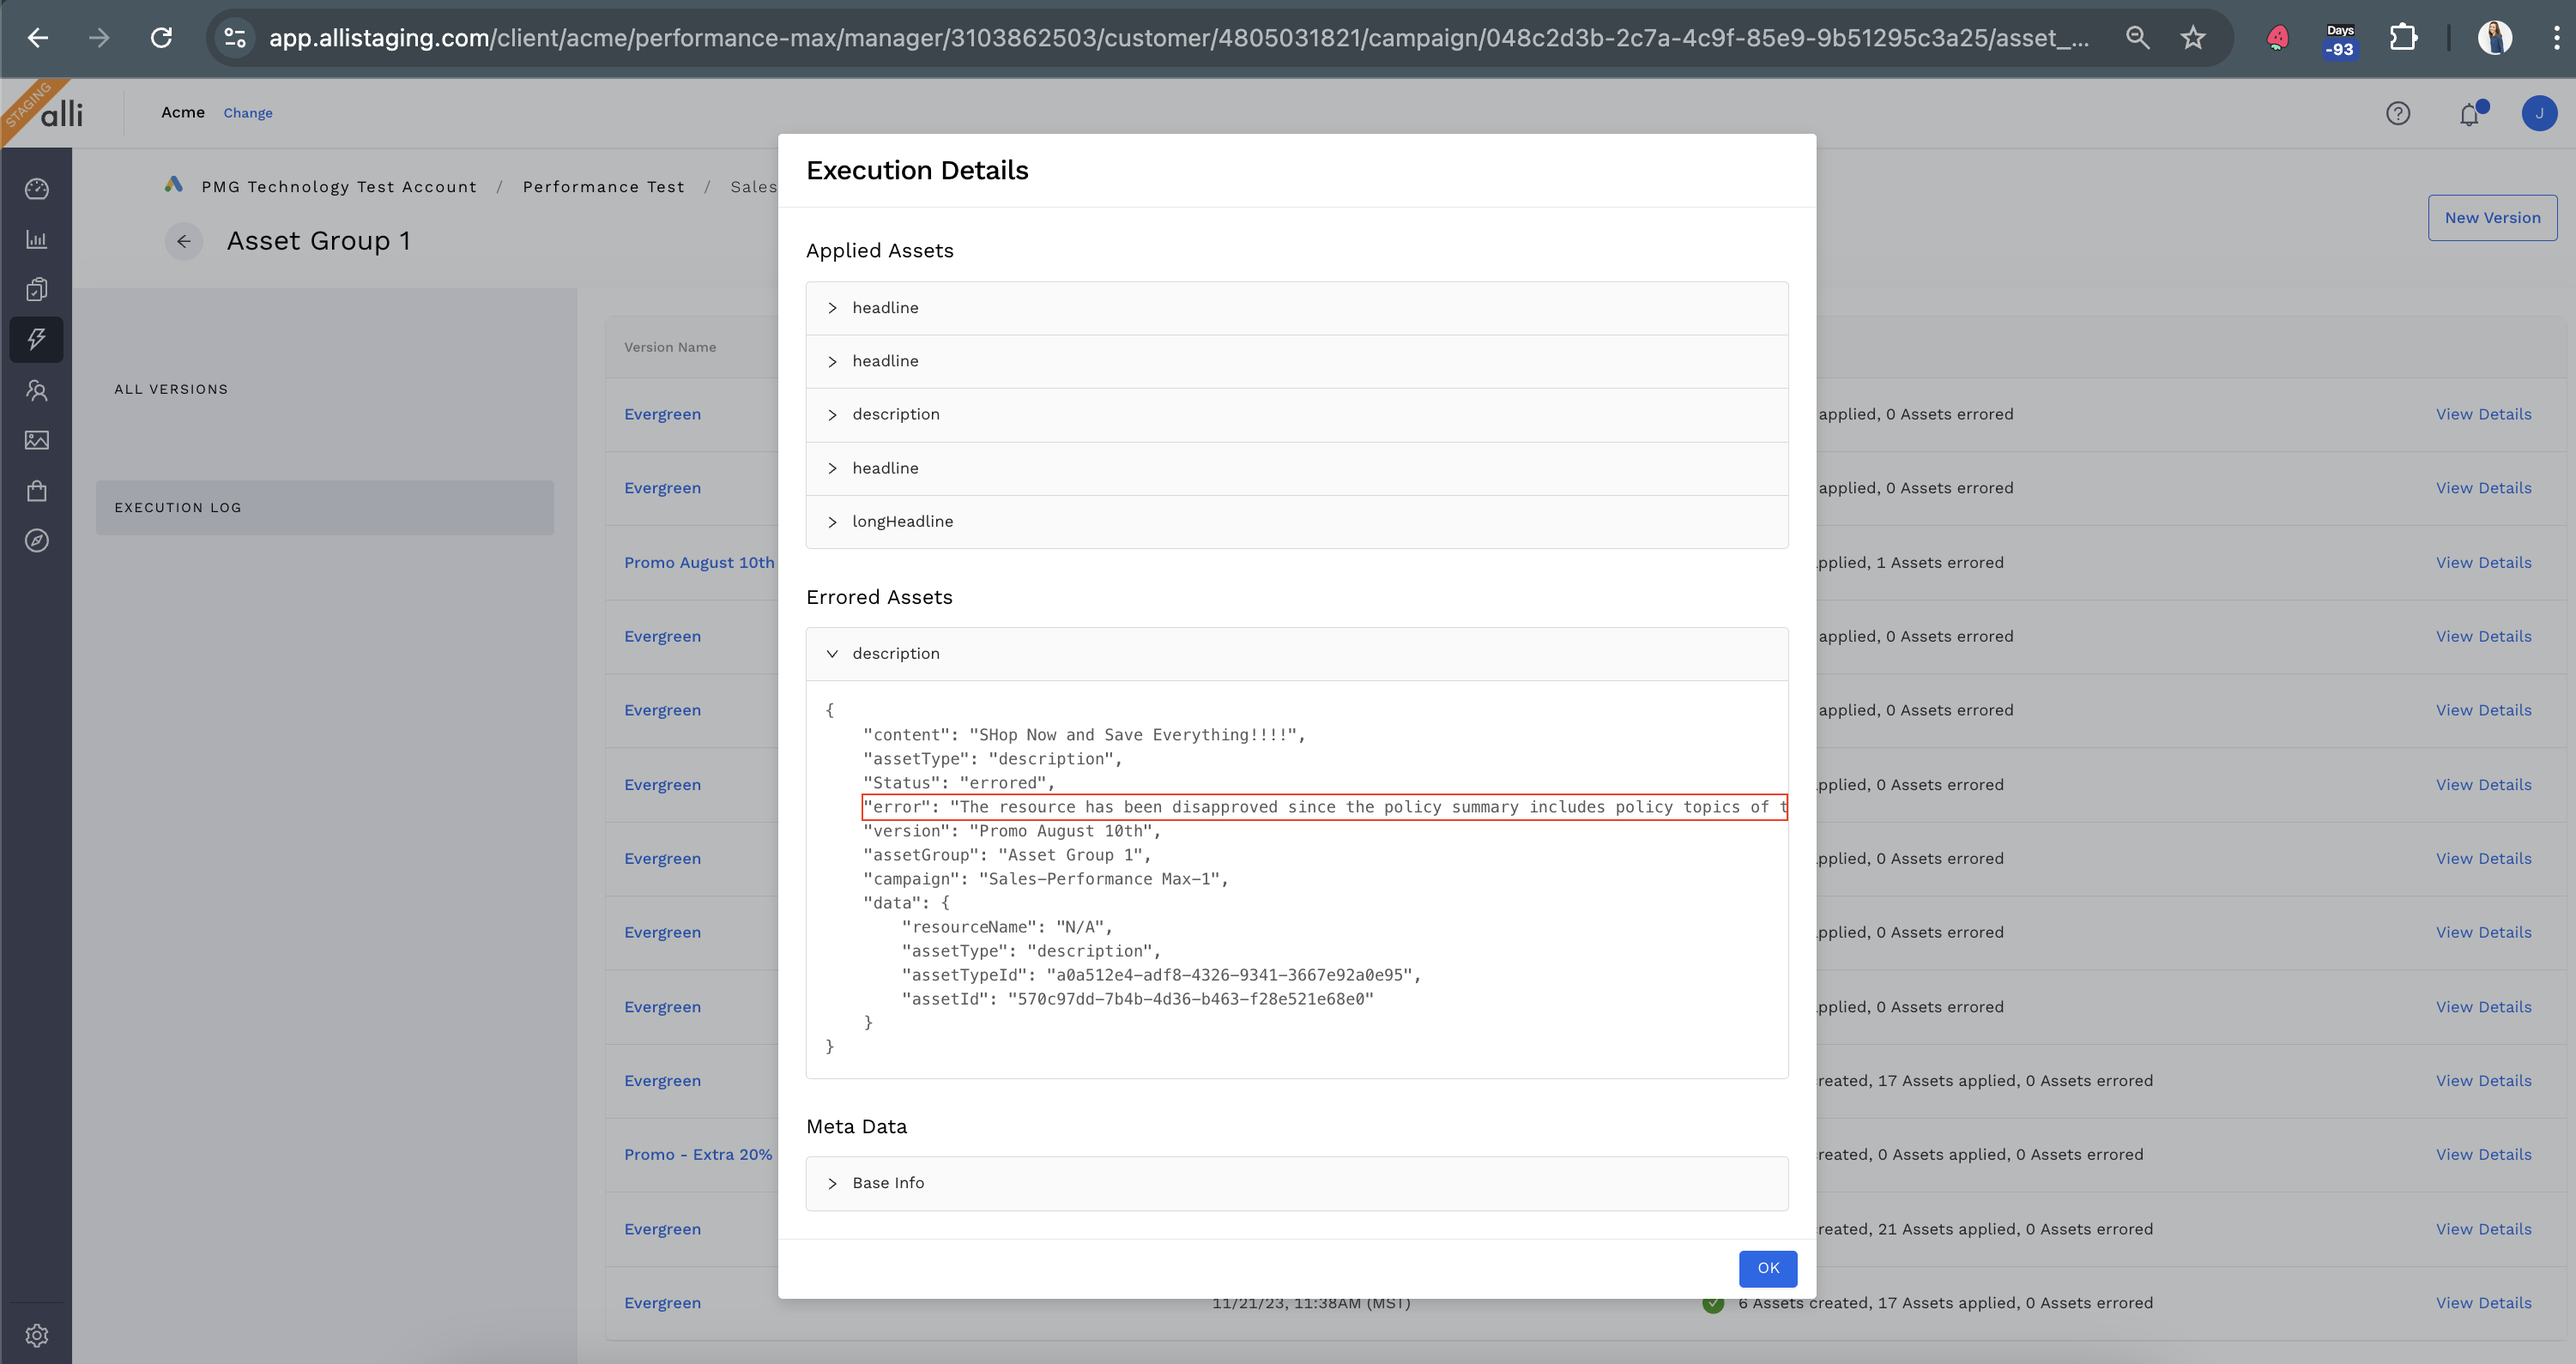
Task: Expand the longHeadline applied asset row
Action: coord(901,522)
